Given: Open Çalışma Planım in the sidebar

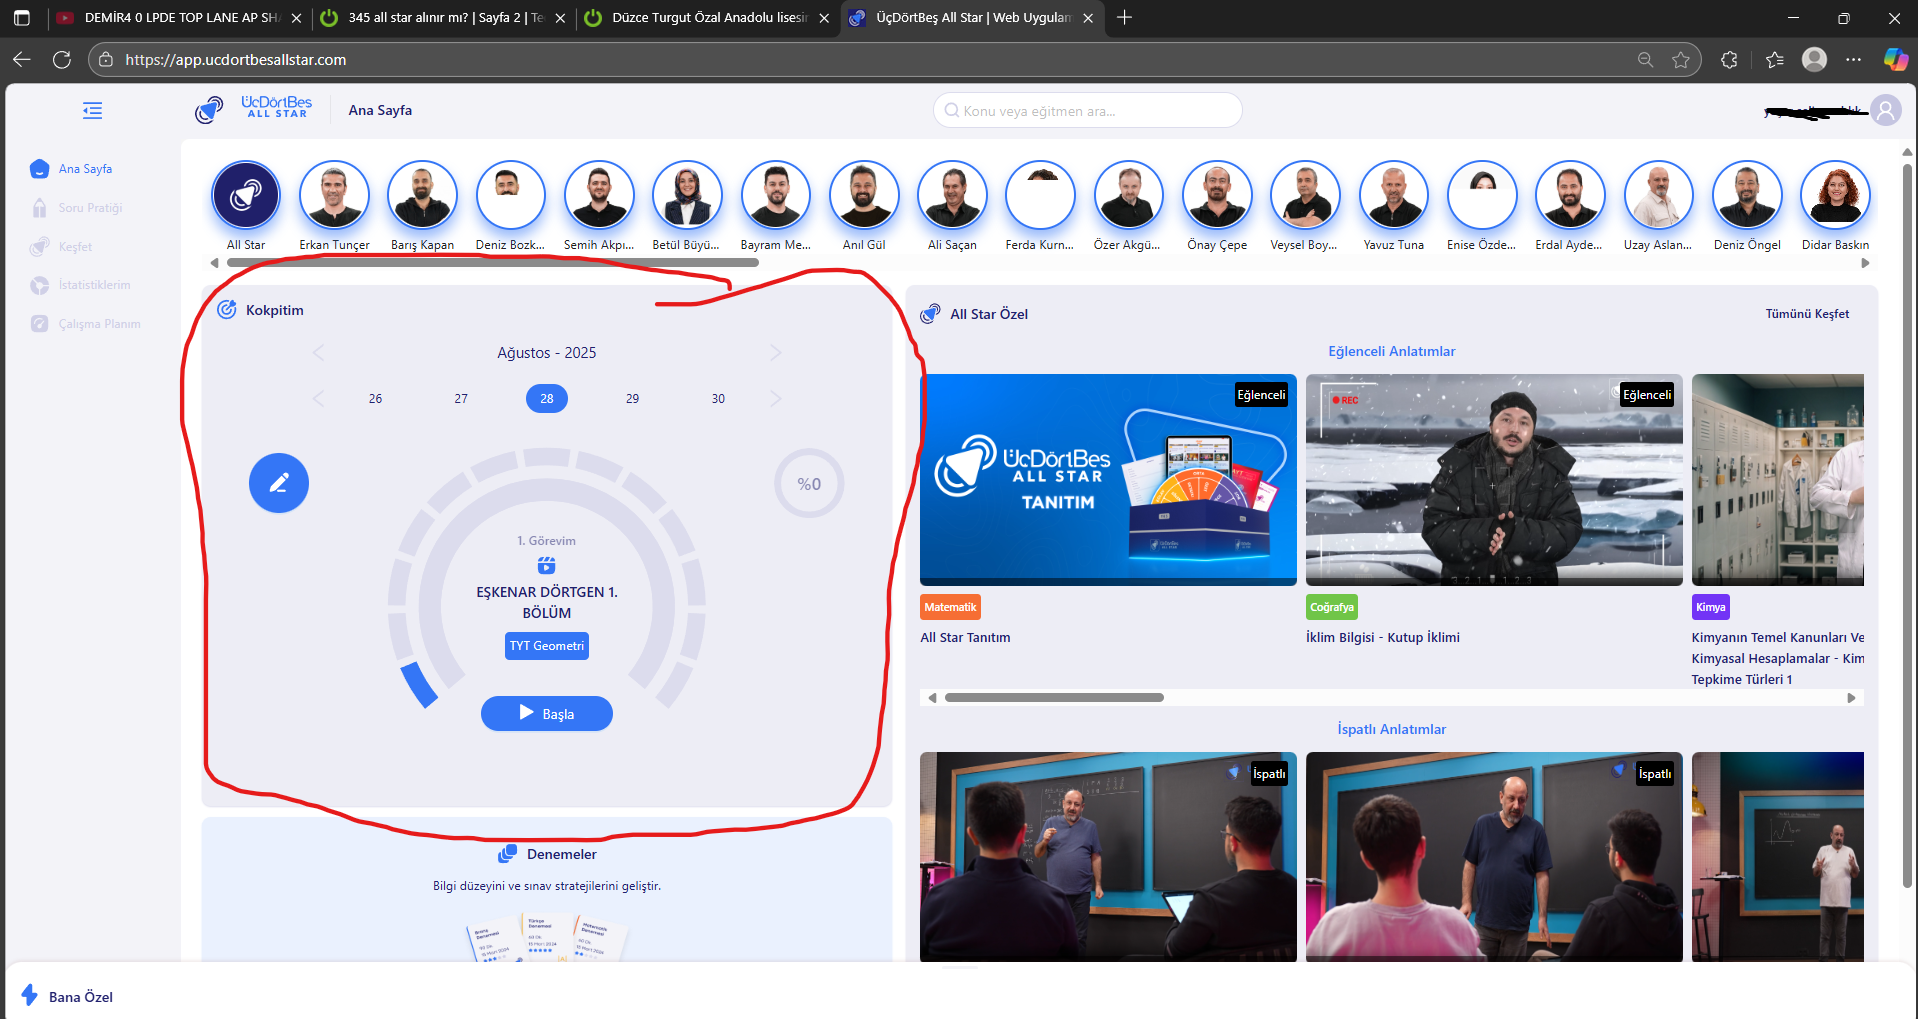Looking at the screenshot, I should click(x=86, y=324).
